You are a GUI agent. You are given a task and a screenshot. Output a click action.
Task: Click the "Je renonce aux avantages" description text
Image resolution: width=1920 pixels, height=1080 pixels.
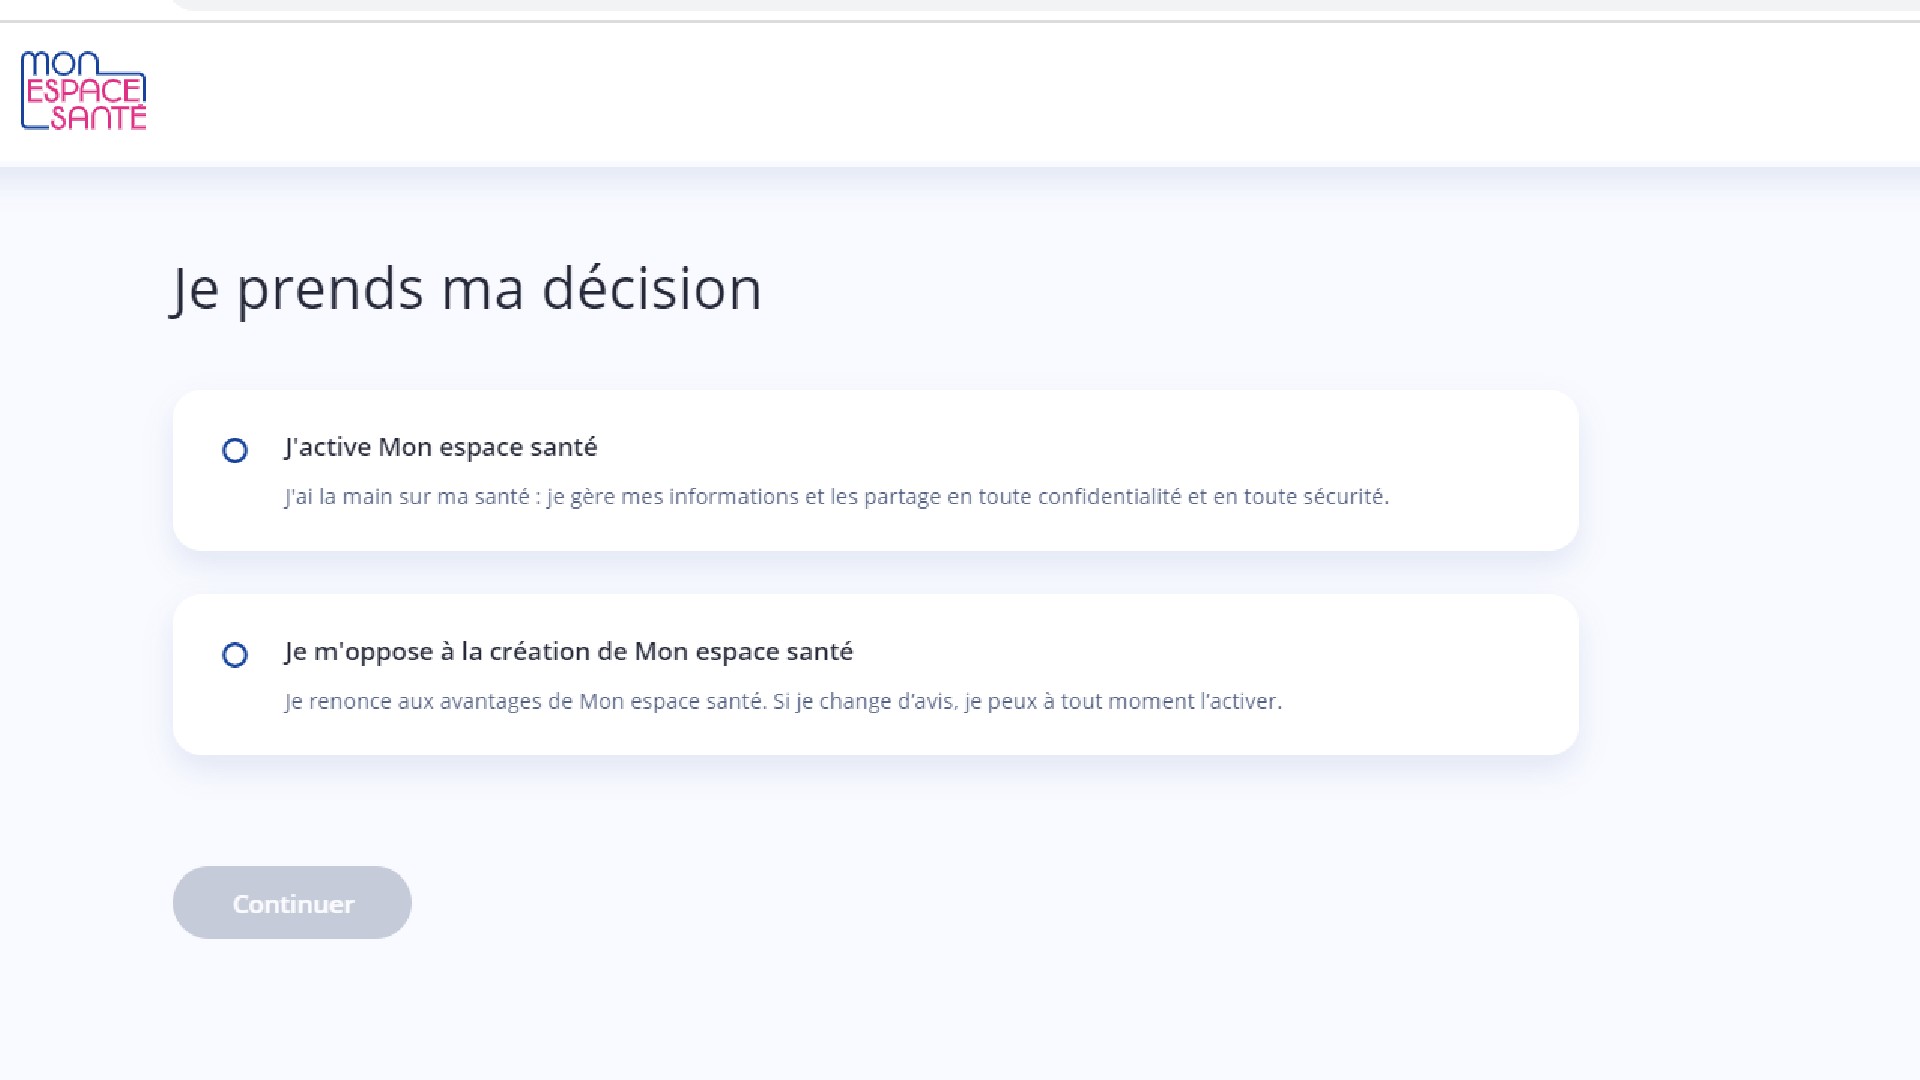[783, 701]
